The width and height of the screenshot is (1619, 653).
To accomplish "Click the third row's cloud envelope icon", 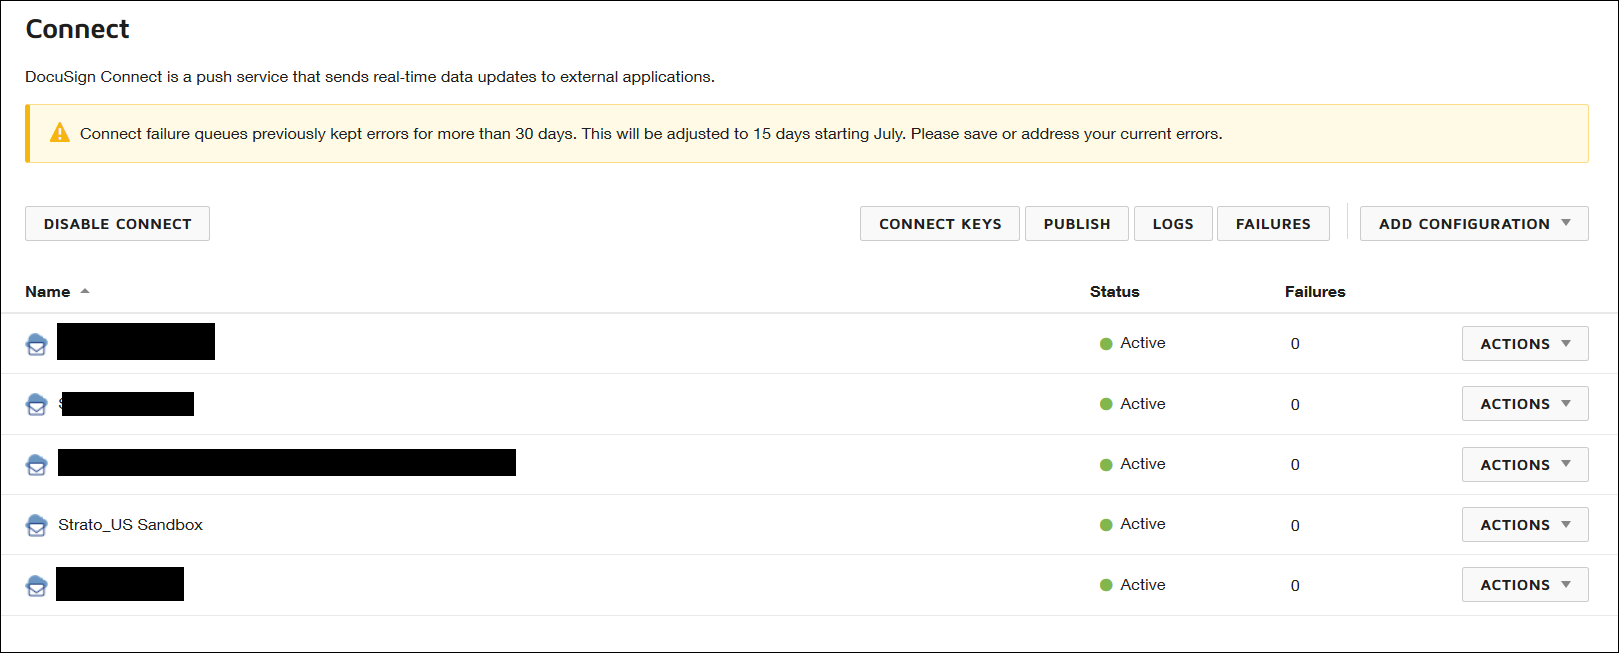I will coord(37,465).
